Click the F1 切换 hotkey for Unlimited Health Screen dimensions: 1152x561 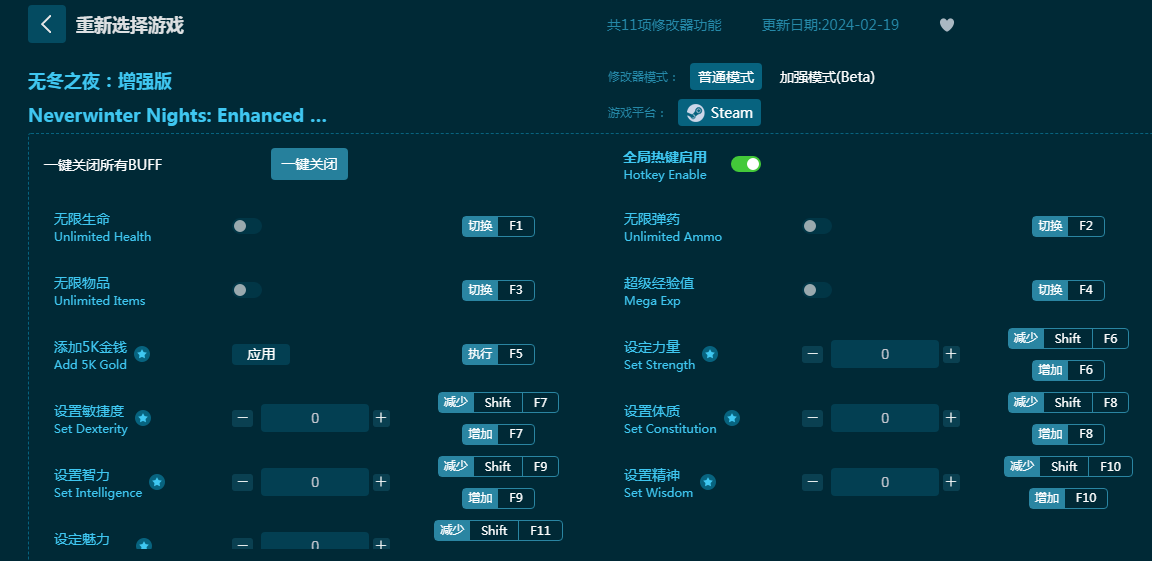pyautogui.click(x=498, y=226)
